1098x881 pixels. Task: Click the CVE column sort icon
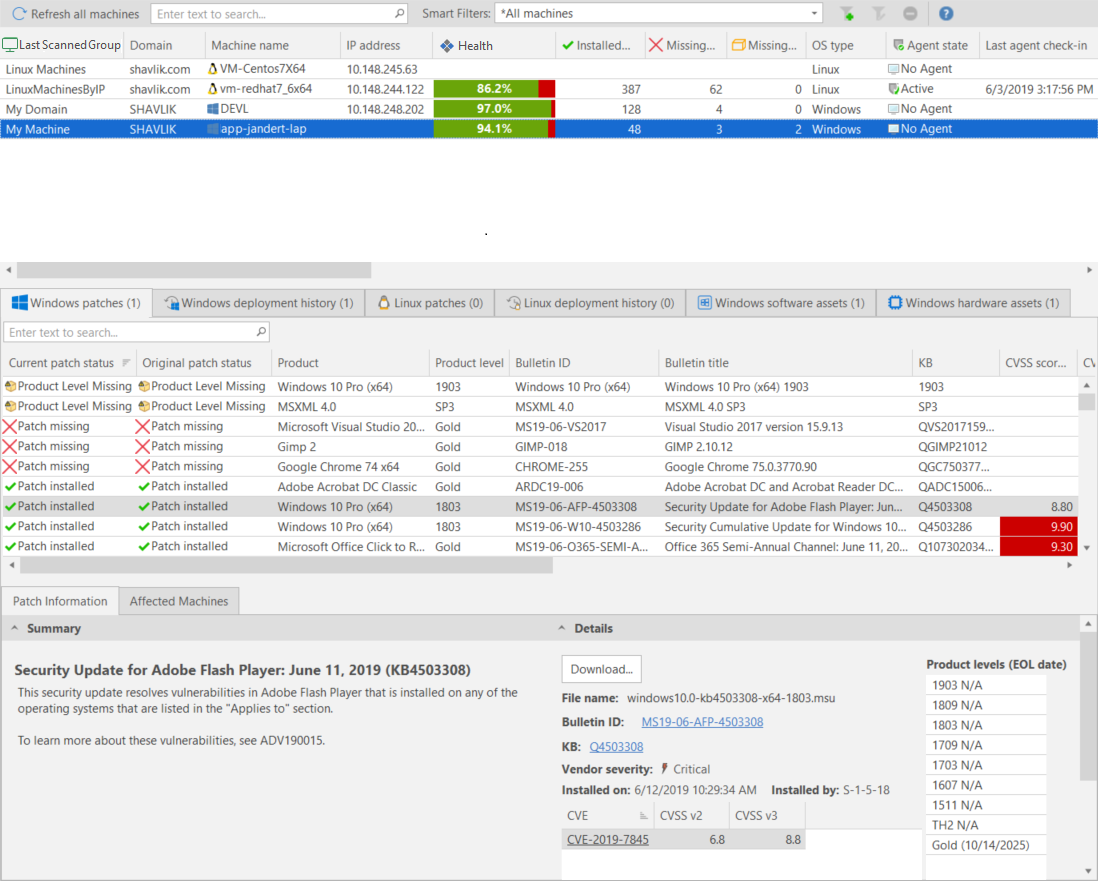(x=643, y=816)
